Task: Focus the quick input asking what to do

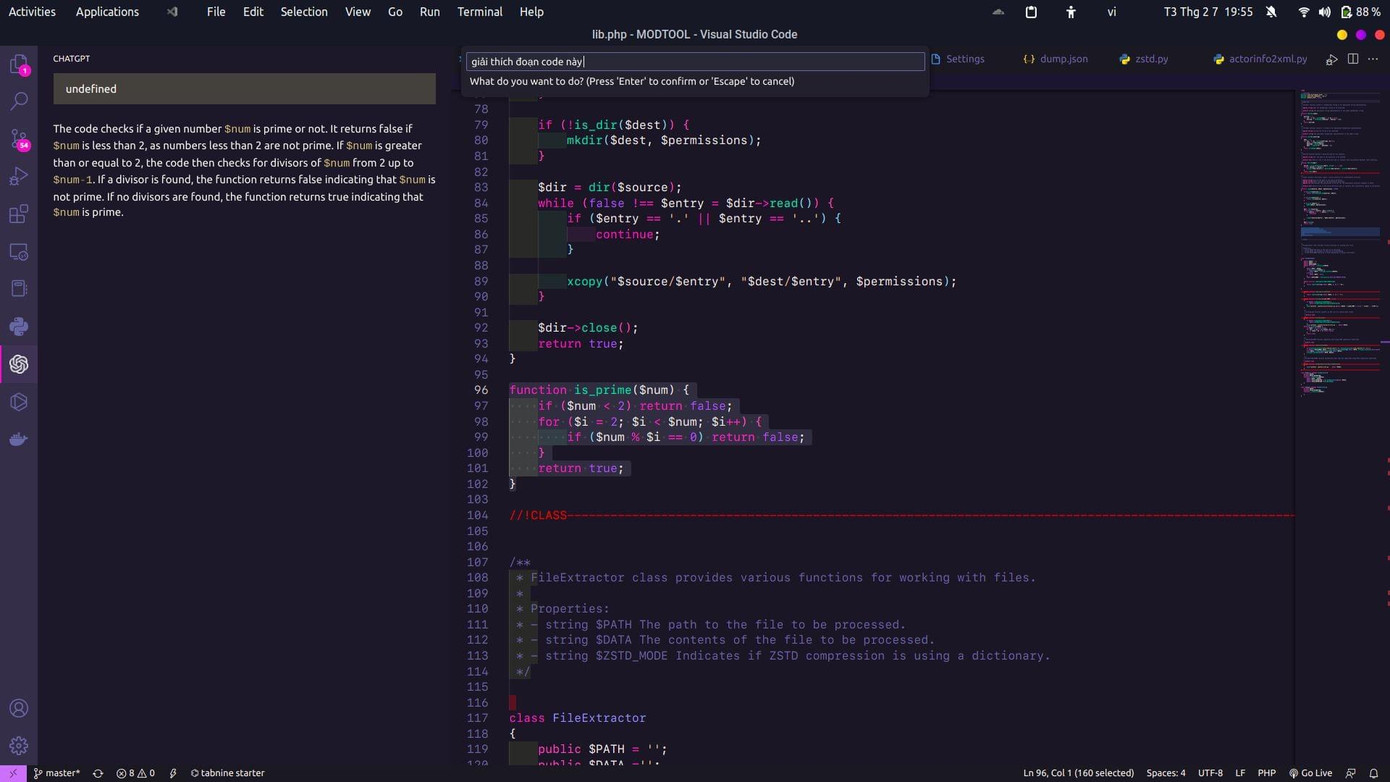Action: click(695, 61)
